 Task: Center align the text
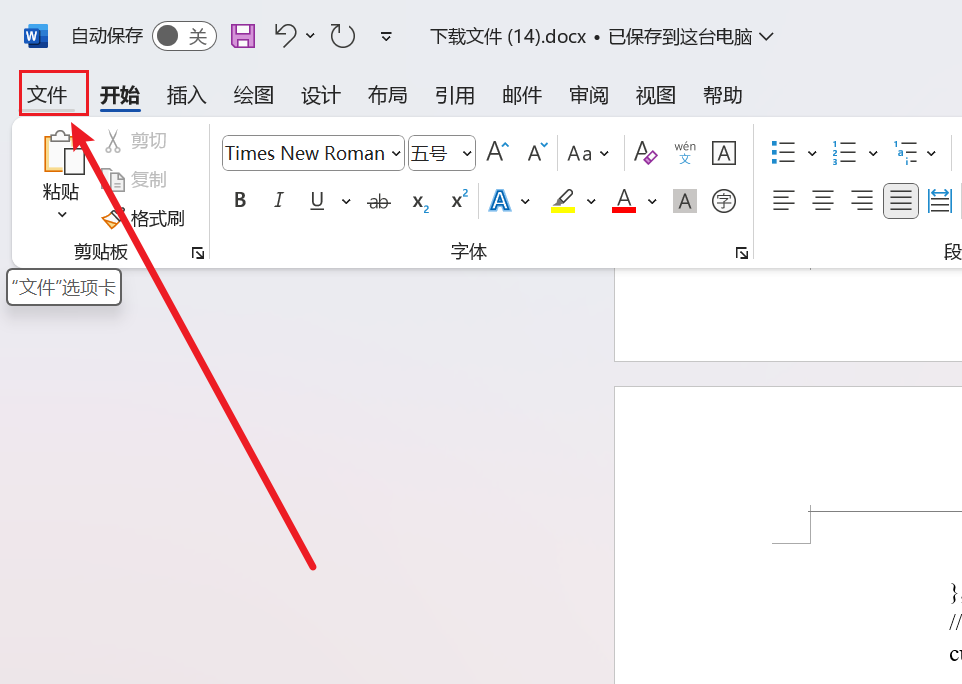click(823, 201)
